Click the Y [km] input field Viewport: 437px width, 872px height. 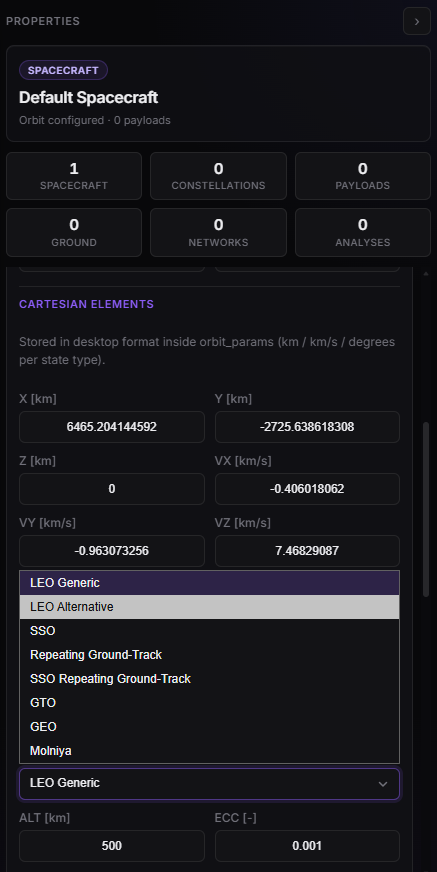(307, 427)
